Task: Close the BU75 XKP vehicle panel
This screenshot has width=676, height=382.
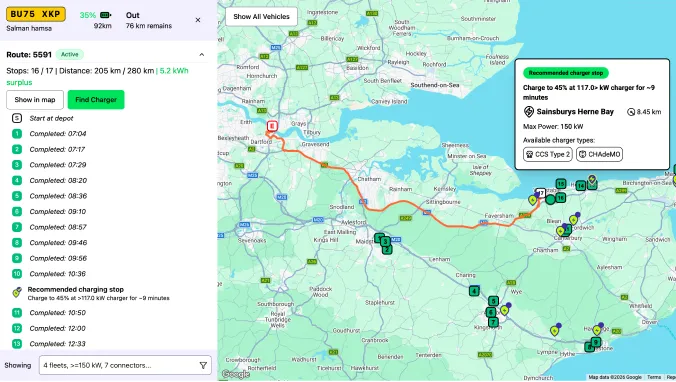Action: pyautogui.click(x=198, y=20)
